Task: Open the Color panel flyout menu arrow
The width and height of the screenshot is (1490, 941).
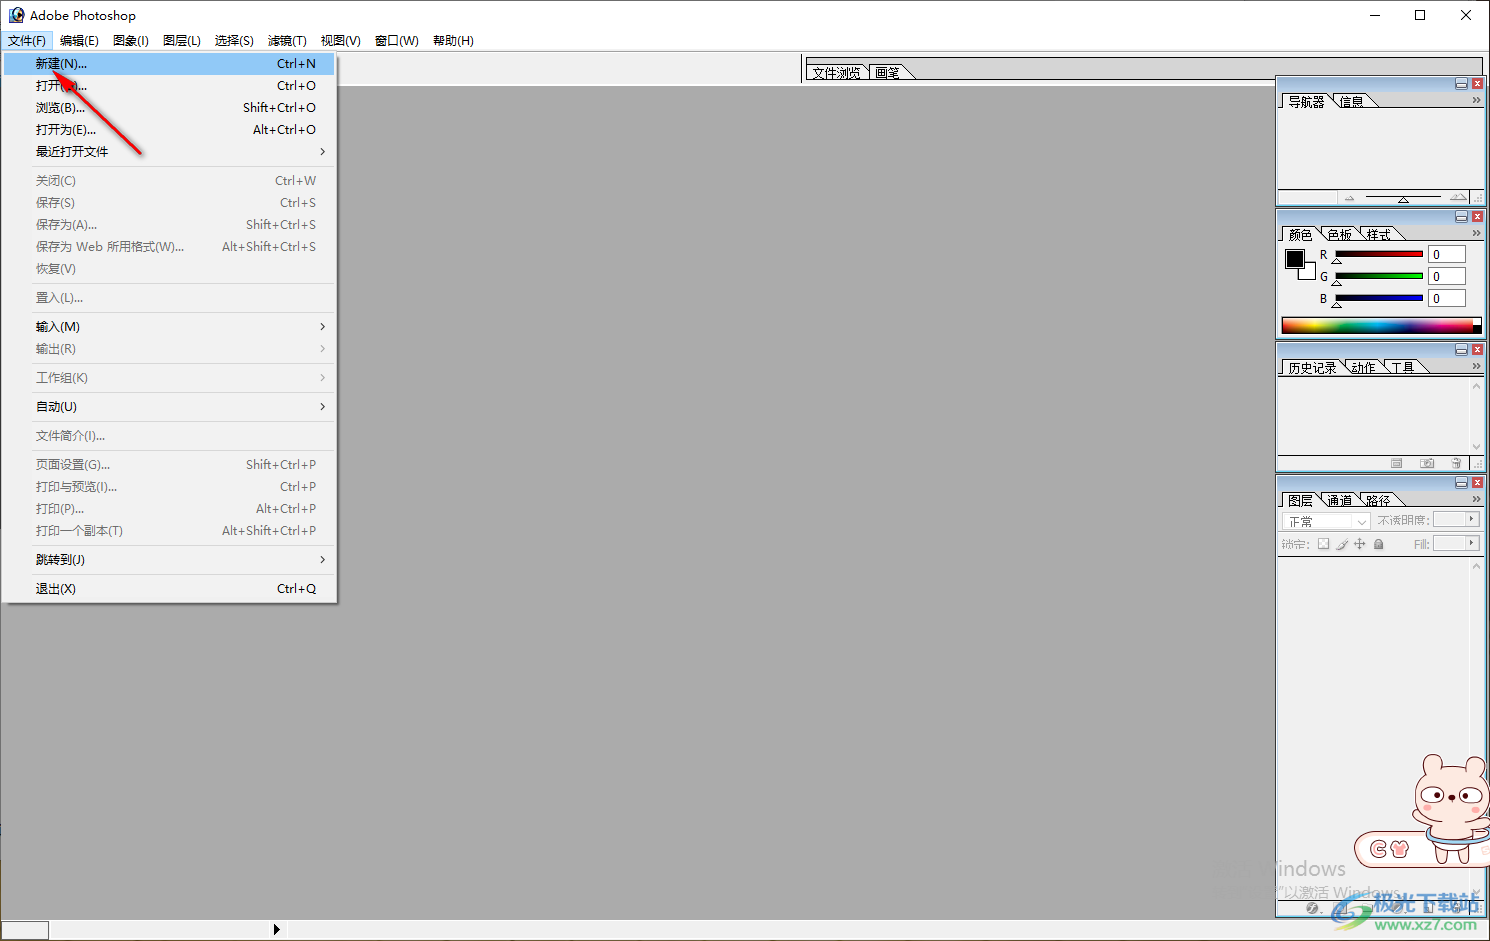Action: [1476, 233]
